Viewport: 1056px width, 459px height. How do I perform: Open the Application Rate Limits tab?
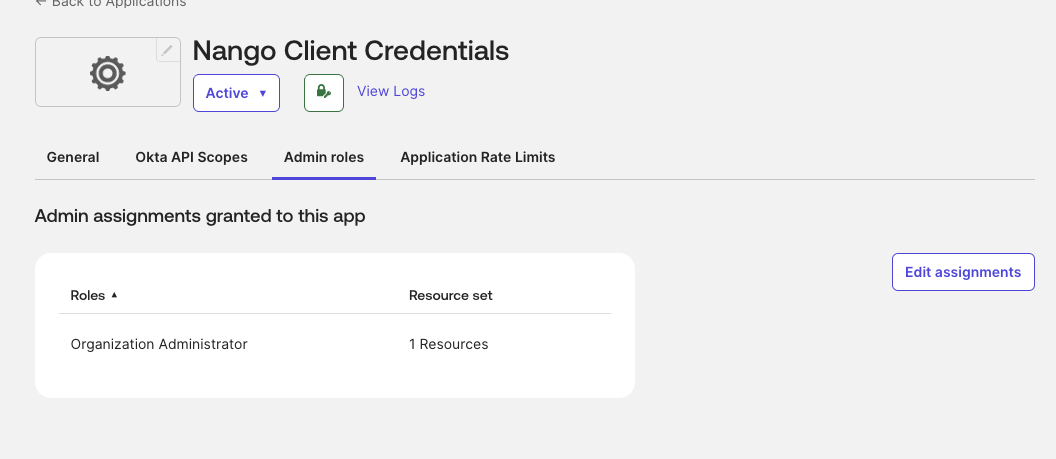[x=477, y=157]
